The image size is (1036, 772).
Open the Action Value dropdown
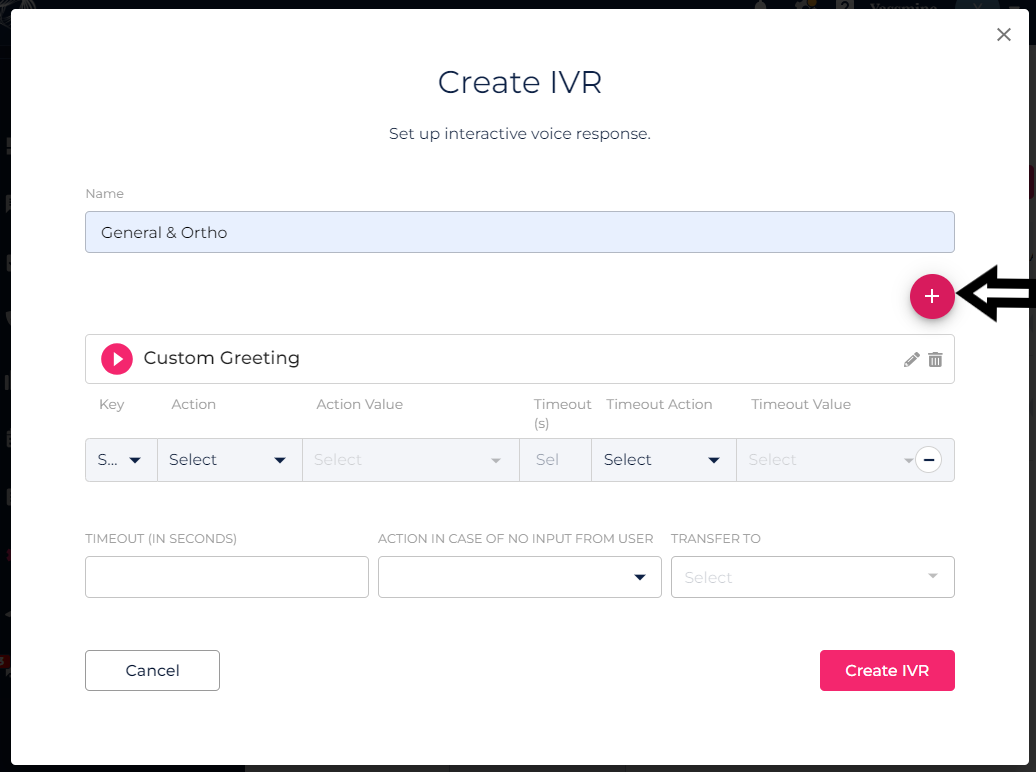410,460
